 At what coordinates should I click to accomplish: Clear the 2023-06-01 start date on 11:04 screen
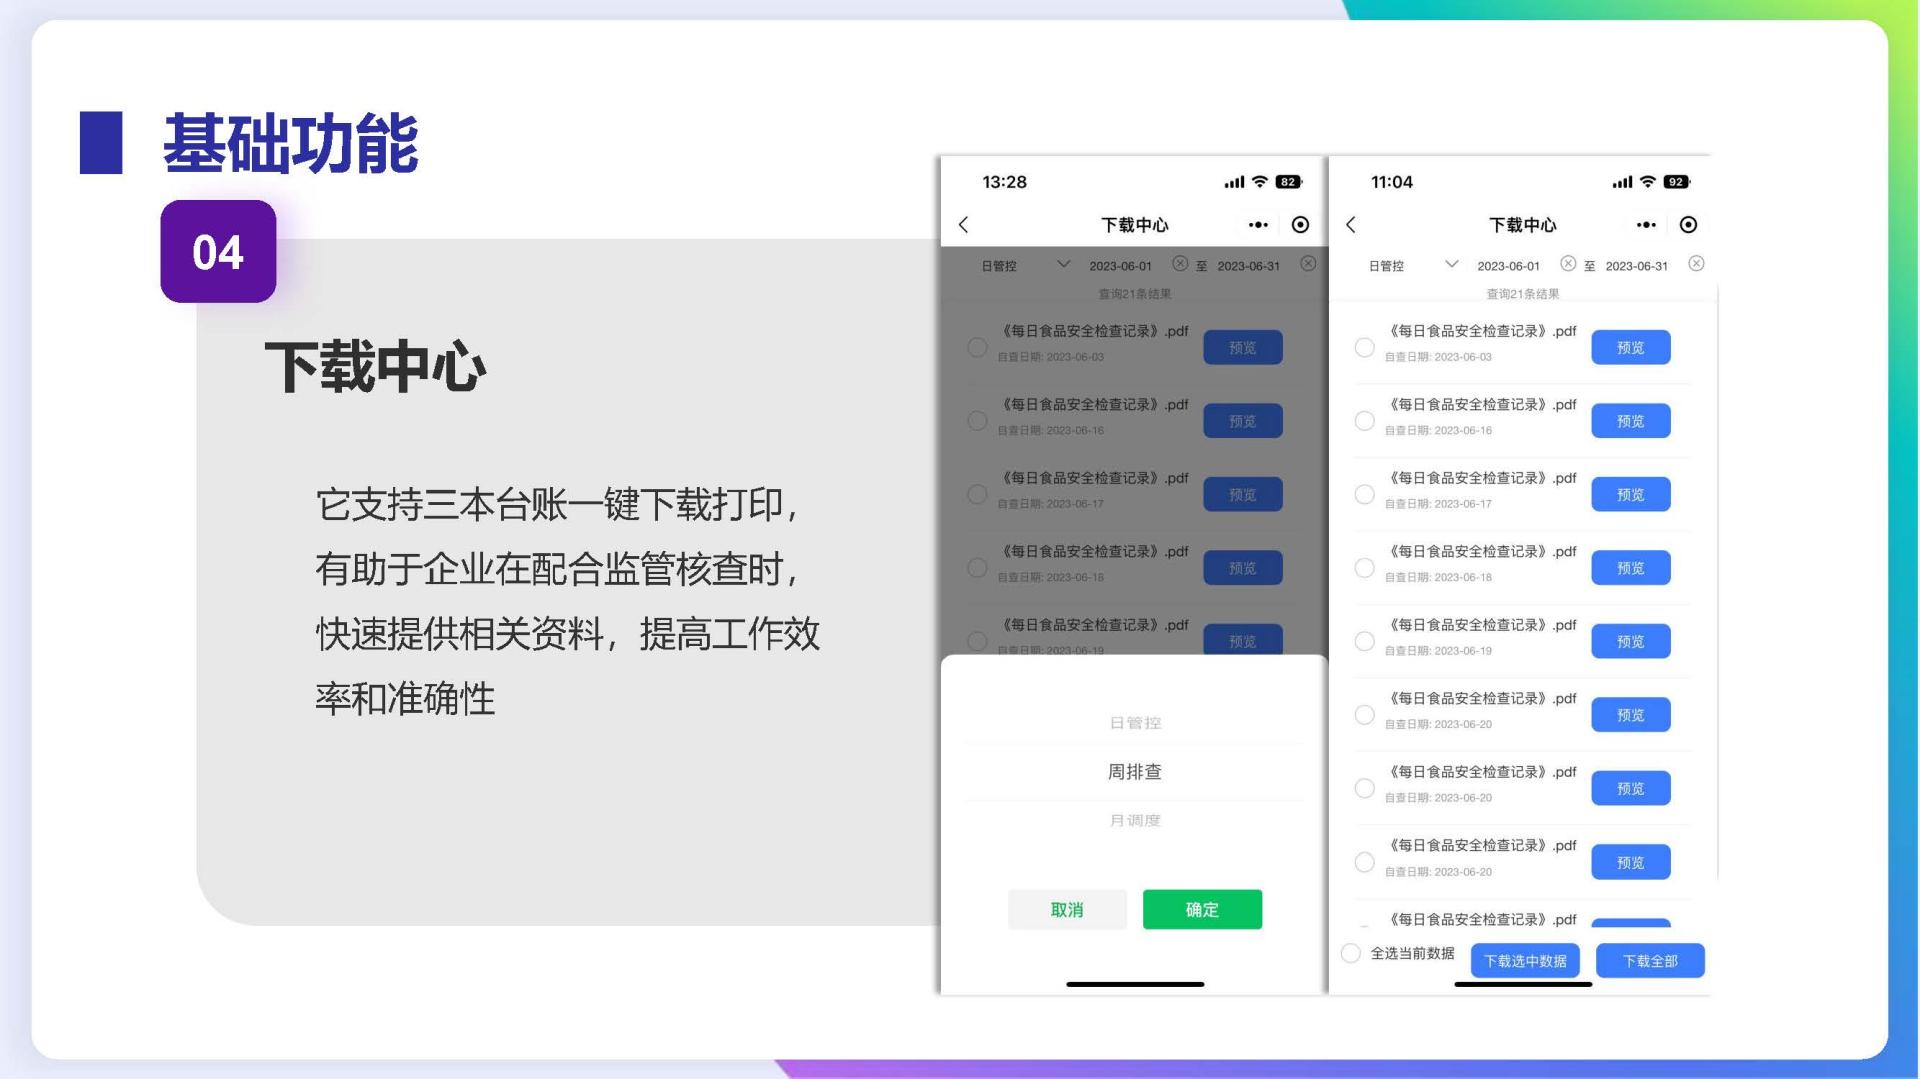coord(1568,264)
